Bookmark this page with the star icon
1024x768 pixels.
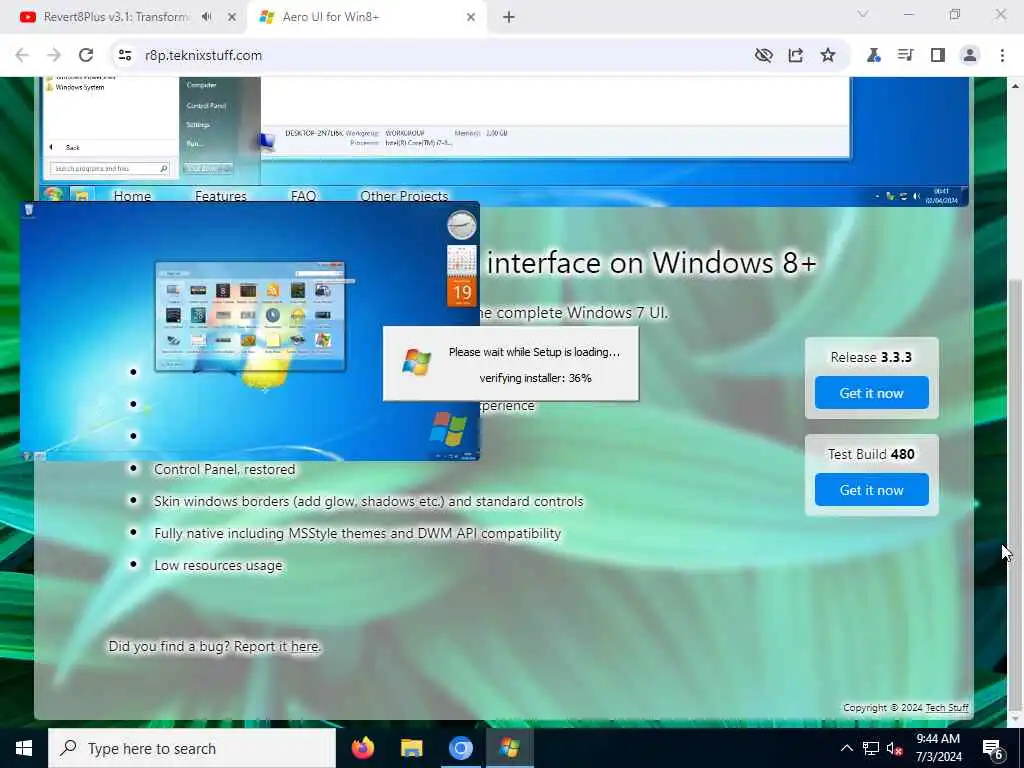coord(828,56)
